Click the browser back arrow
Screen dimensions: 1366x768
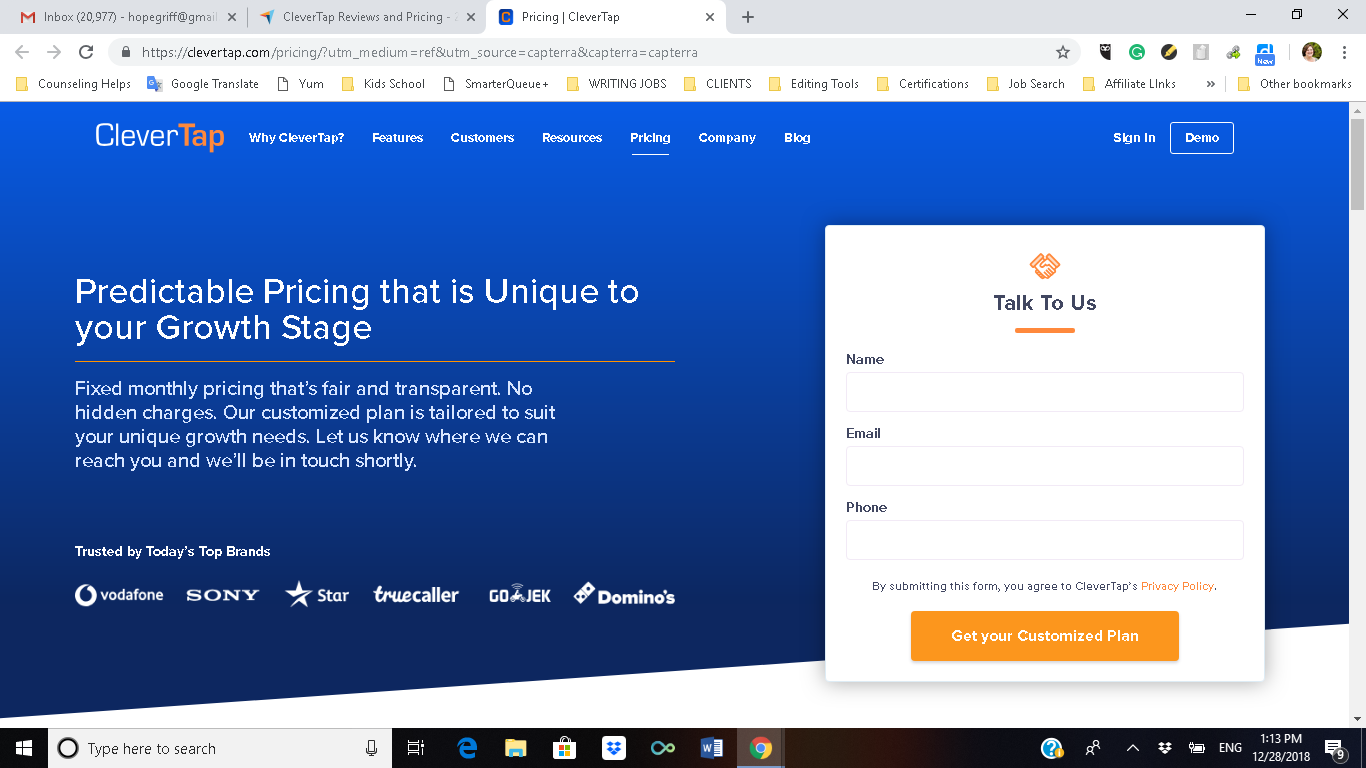pos(22,52)
